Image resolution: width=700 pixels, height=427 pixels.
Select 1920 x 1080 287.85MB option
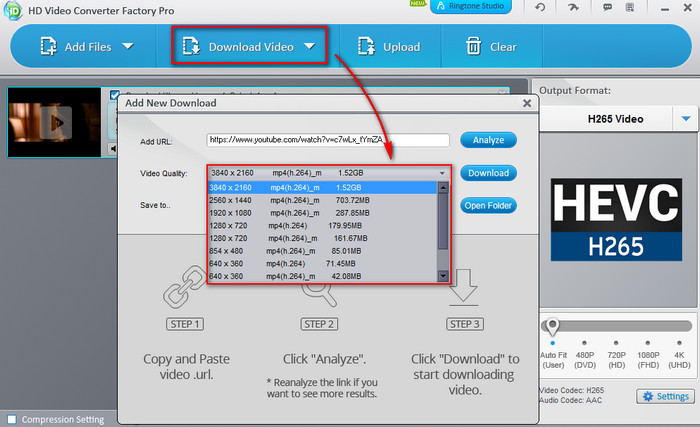[x=323, y=213]
